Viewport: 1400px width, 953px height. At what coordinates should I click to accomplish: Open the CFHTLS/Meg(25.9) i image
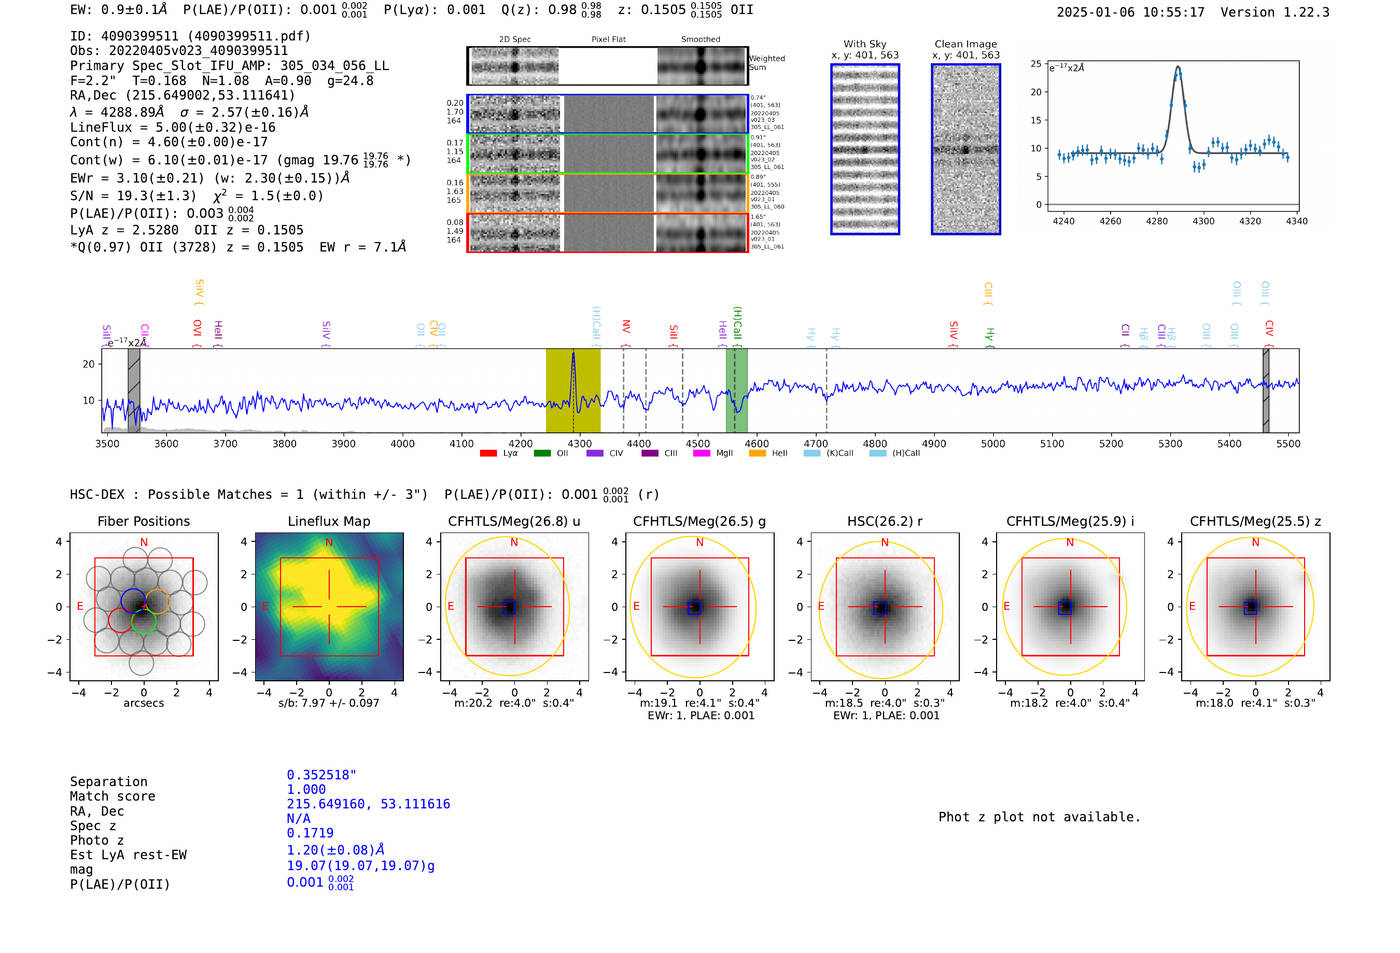tap(1070, 606)
